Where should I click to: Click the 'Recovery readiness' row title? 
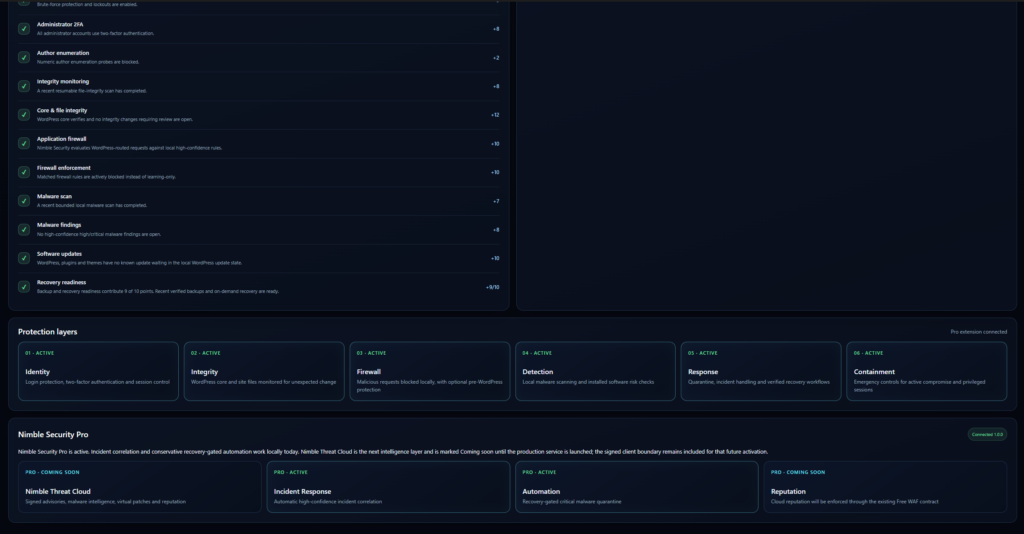point(61,283)
